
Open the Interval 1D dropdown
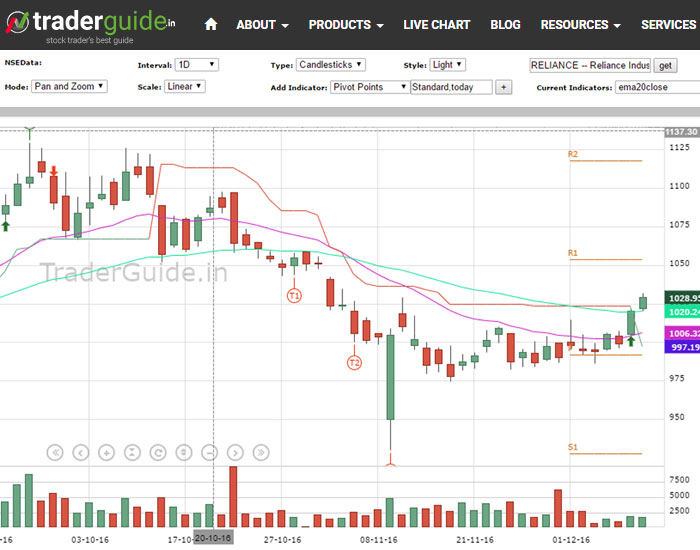pos(196,65)
